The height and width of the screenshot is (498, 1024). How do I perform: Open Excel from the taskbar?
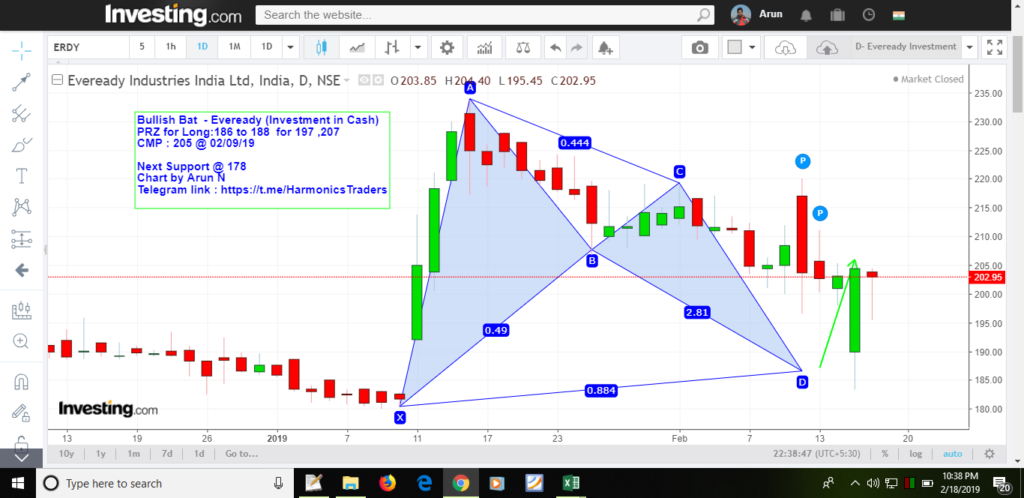(571, 483)
